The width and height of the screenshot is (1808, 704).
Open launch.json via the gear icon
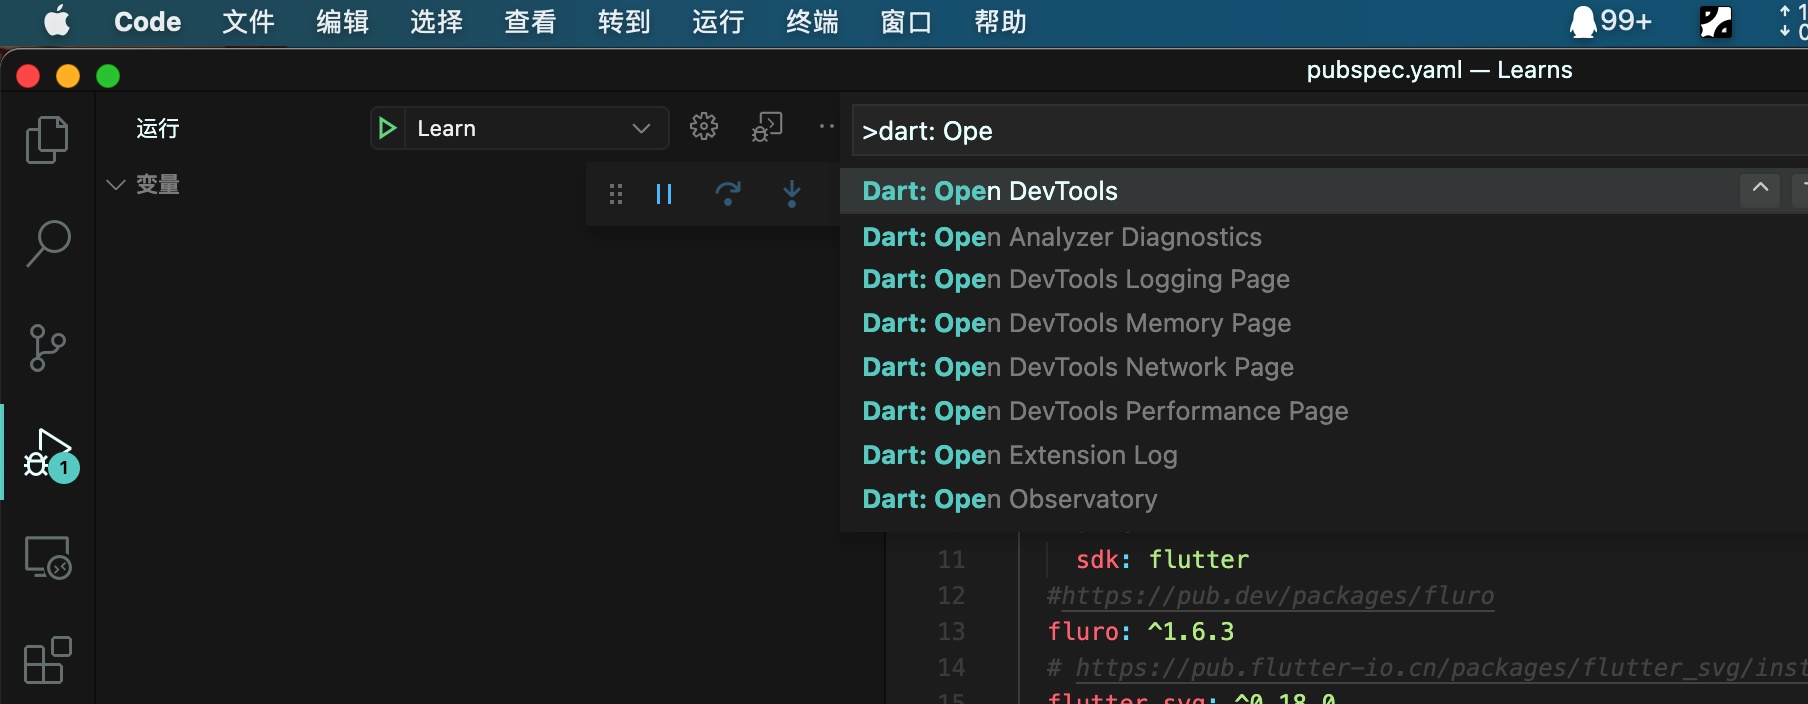point(704,127)
